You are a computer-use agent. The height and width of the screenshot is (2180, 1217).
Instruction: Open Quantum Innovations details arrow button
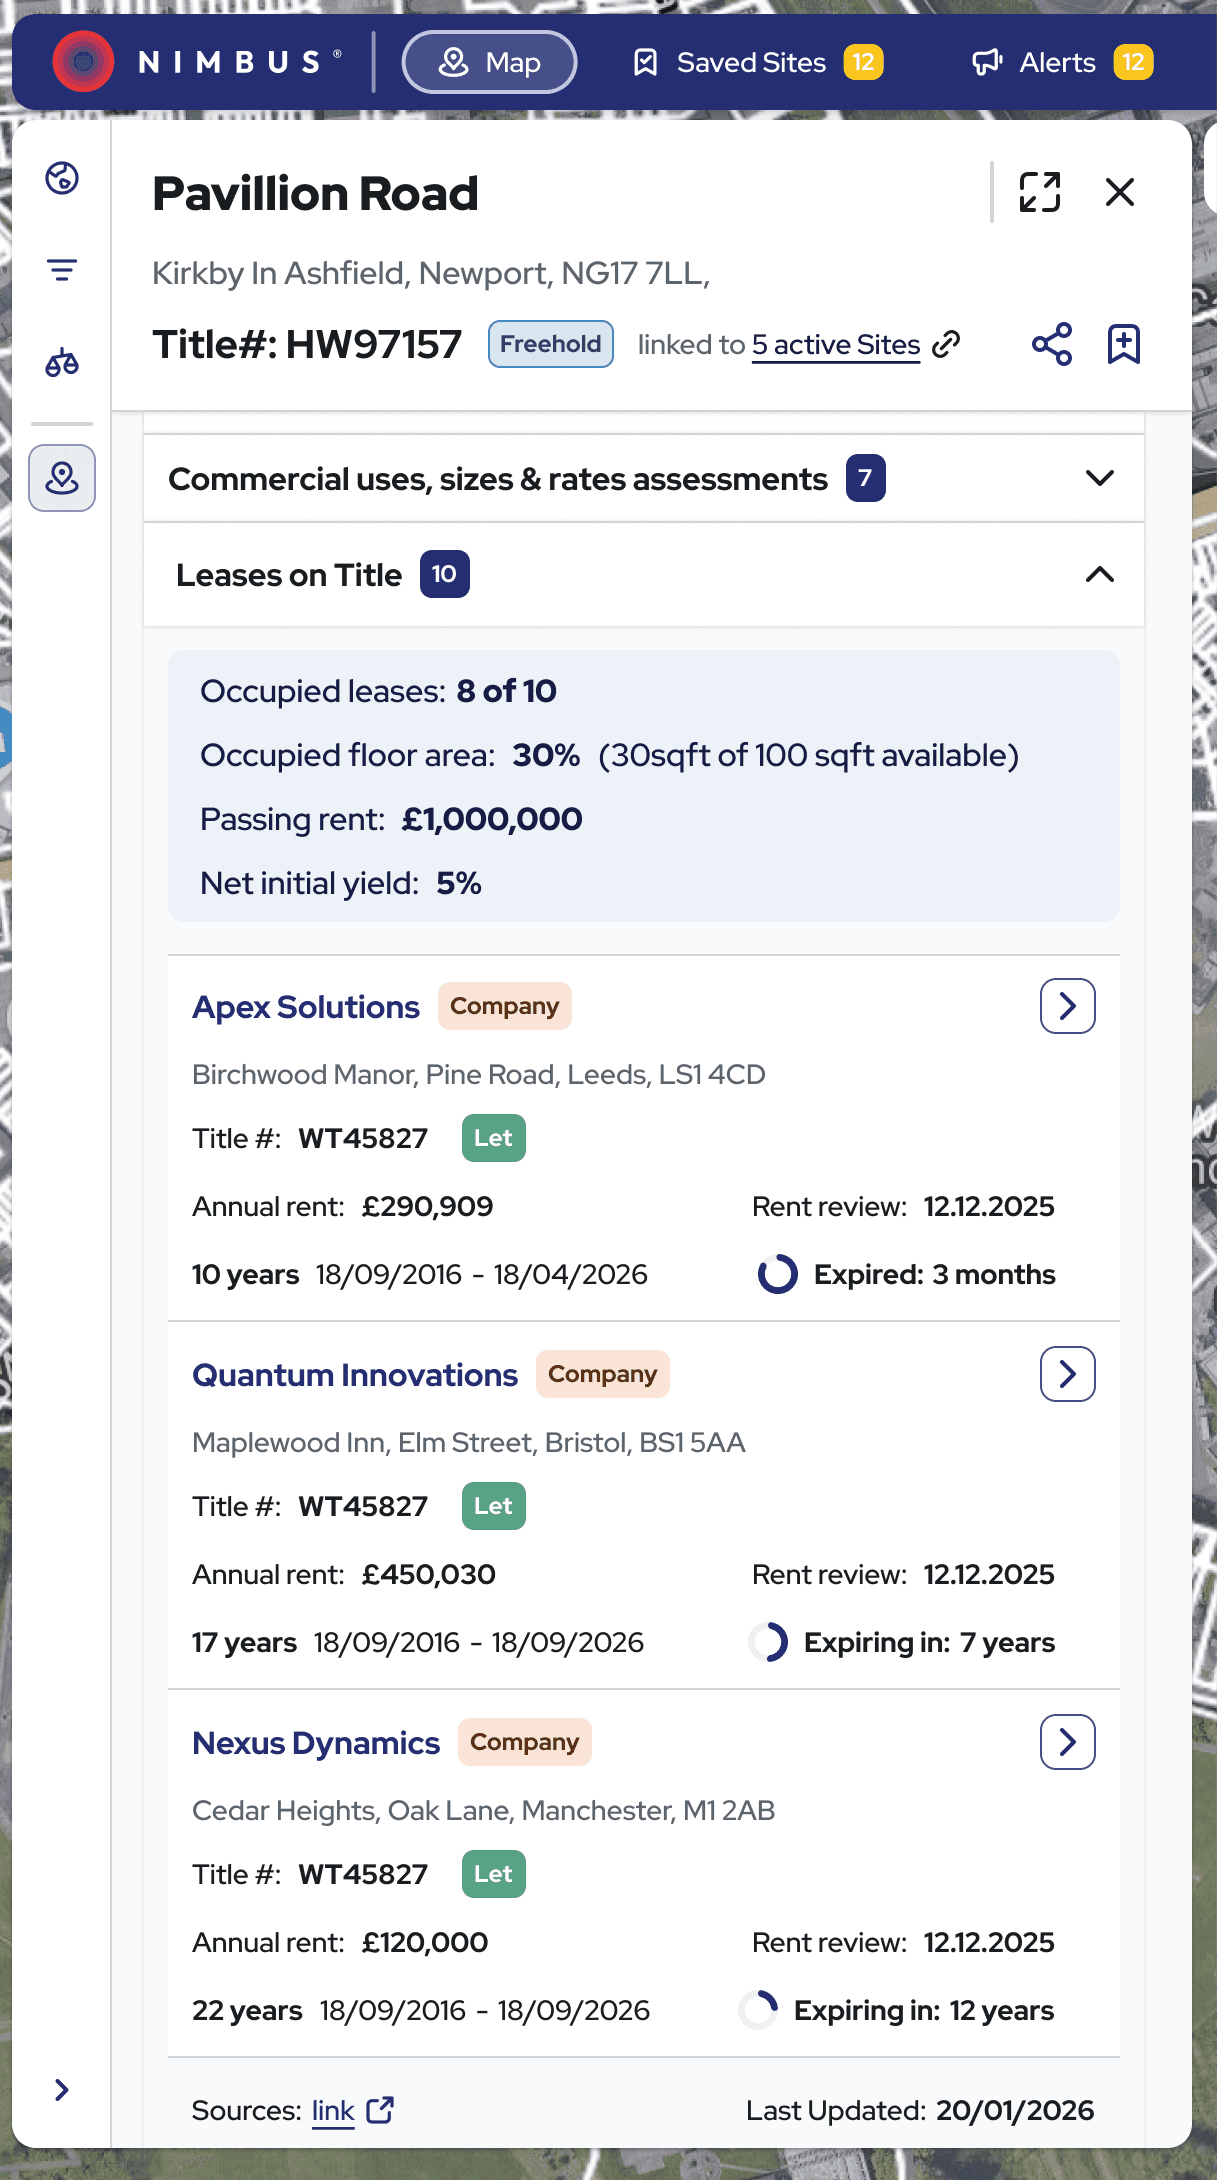pos(1068,1374)
